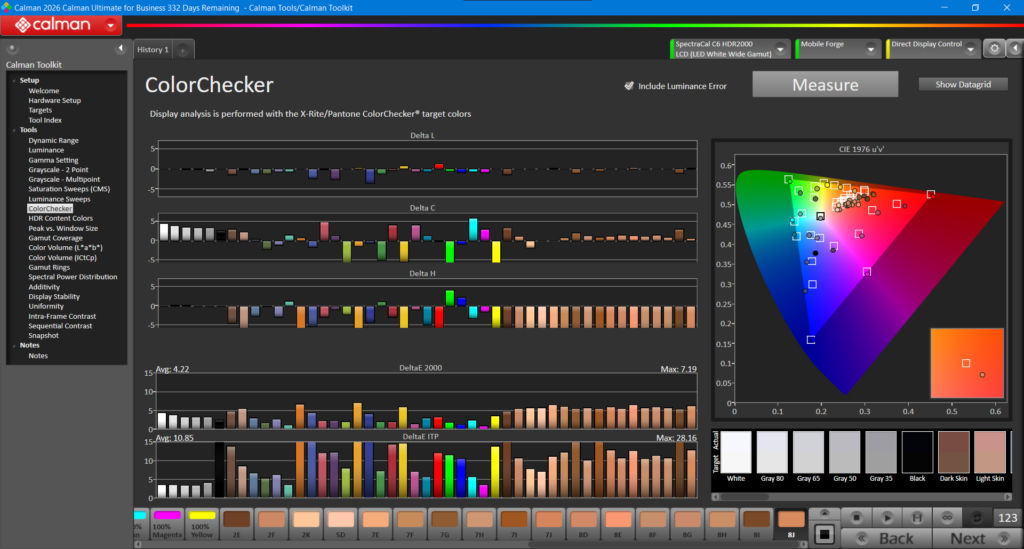Image resolution: width=1024 pixels, height=549 pixels.
Task: Click the save icon in the bottom controls
Action: pos(916,518)
